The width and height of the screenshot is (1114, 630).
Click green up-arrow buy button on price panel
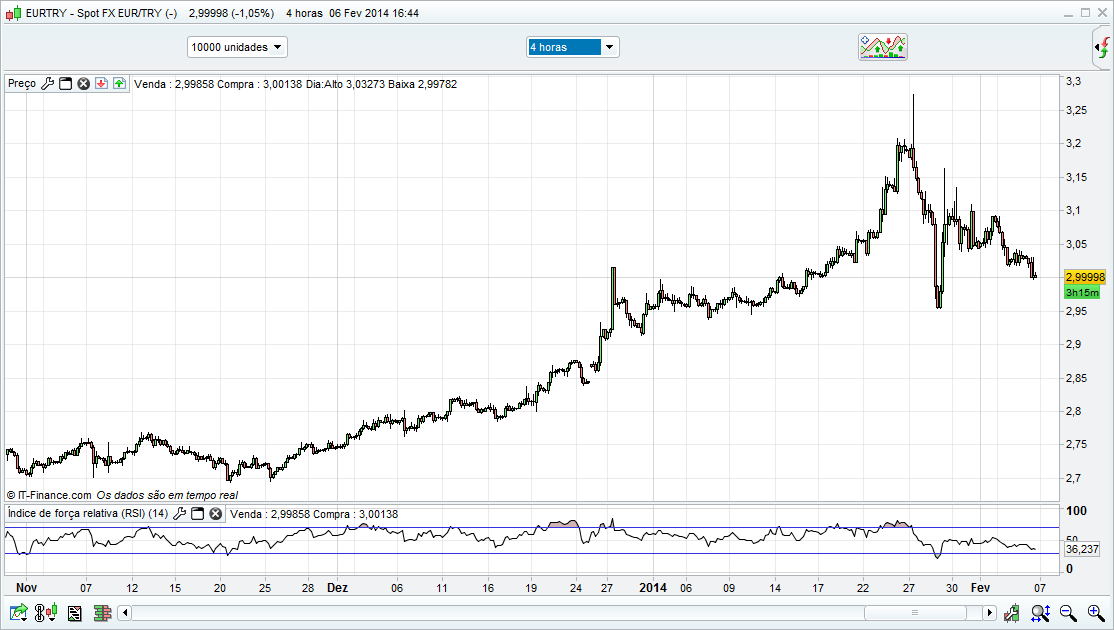tap(118, 84)
